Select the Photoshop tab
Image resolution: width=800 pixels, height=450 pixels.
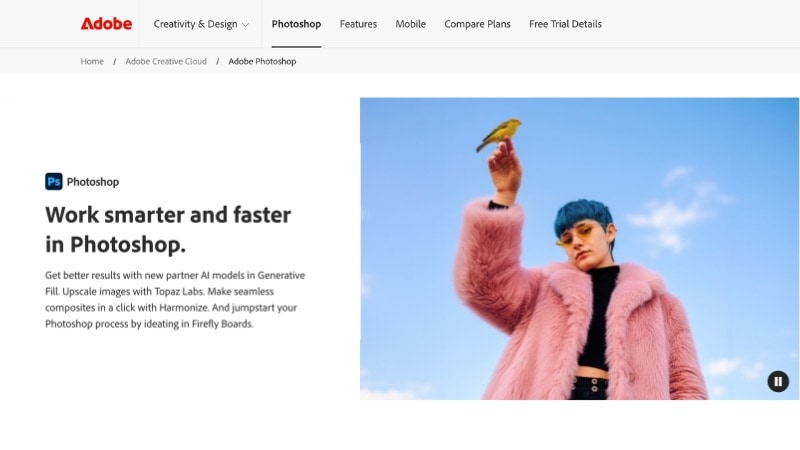point(296,24)
